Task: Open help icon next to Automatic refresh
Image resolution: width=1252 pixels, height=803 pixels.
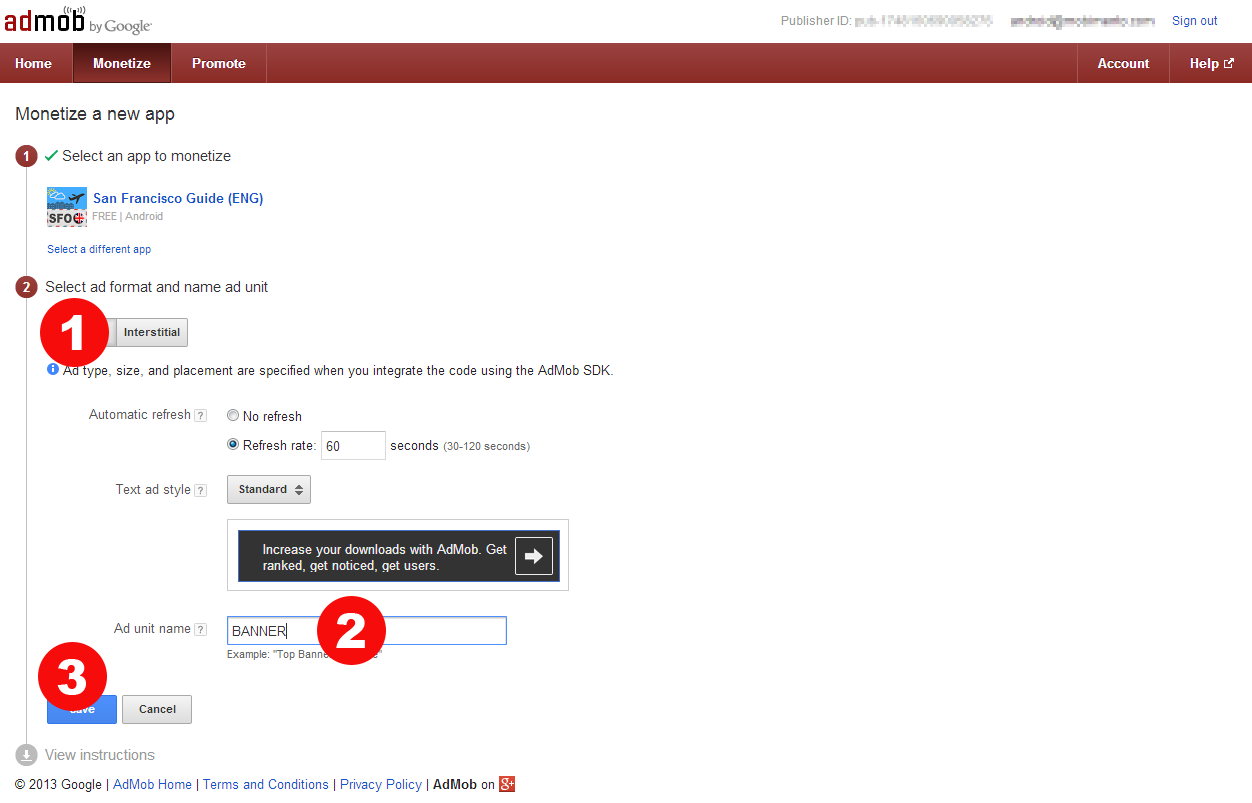Action: click(x=201, y=415)
